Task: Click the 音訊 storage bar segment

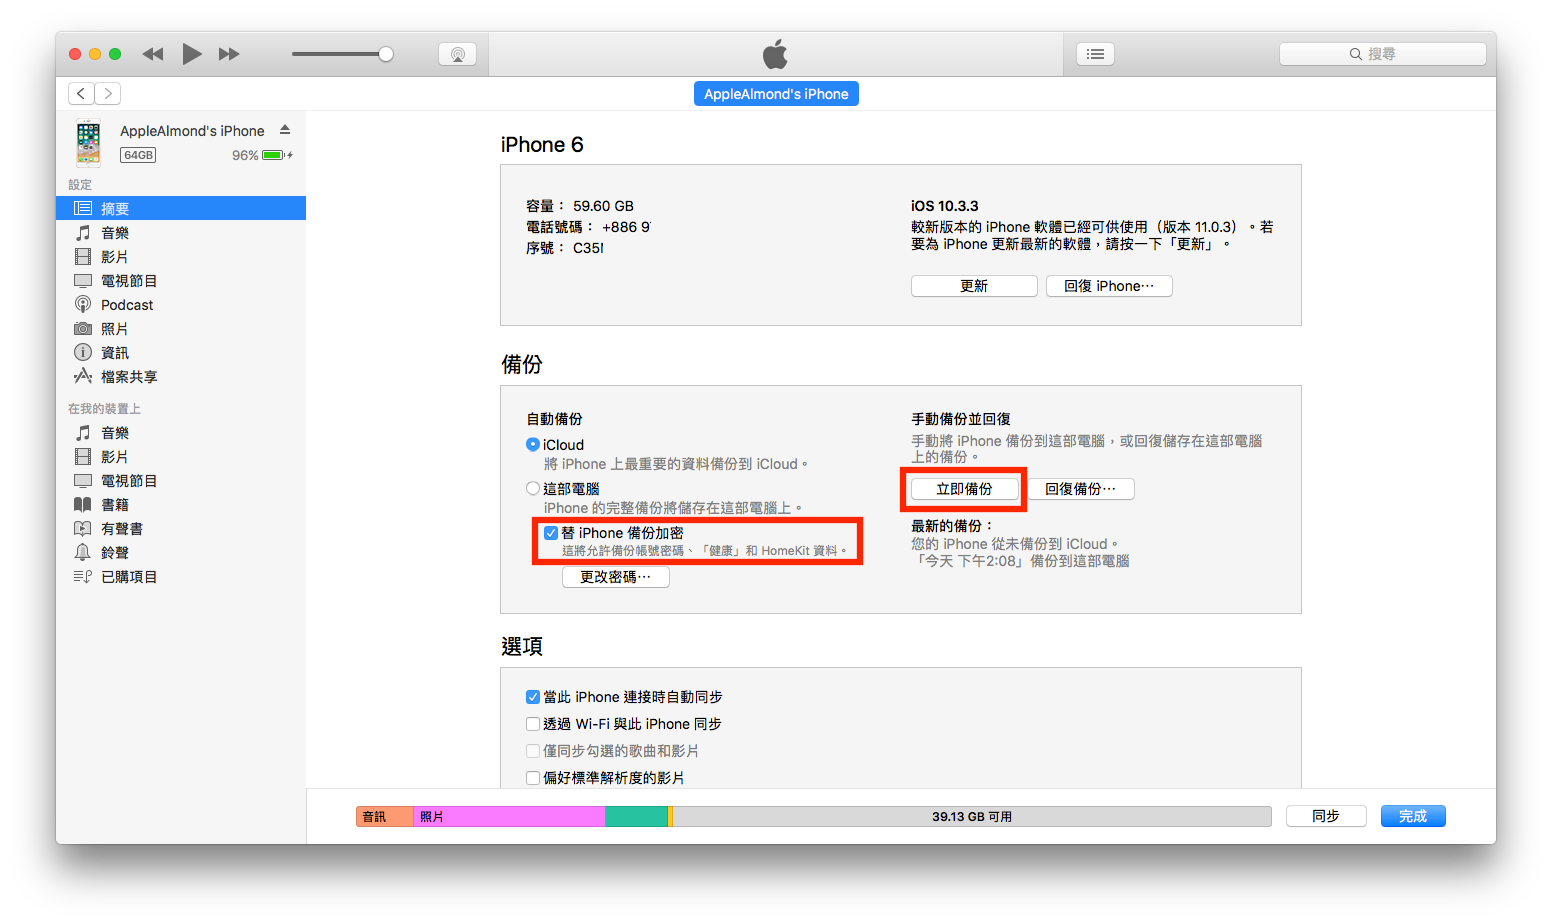Action: [385, 817]
